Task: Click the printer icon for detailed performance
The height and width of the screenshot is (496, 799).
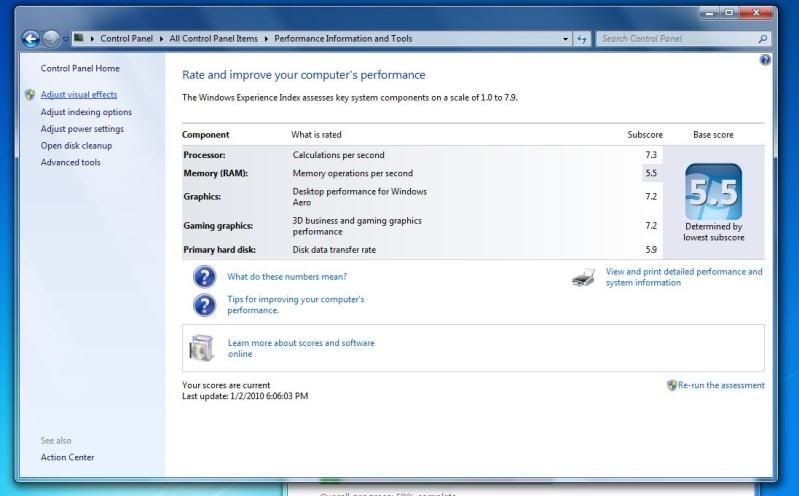Action: (584, 278)
